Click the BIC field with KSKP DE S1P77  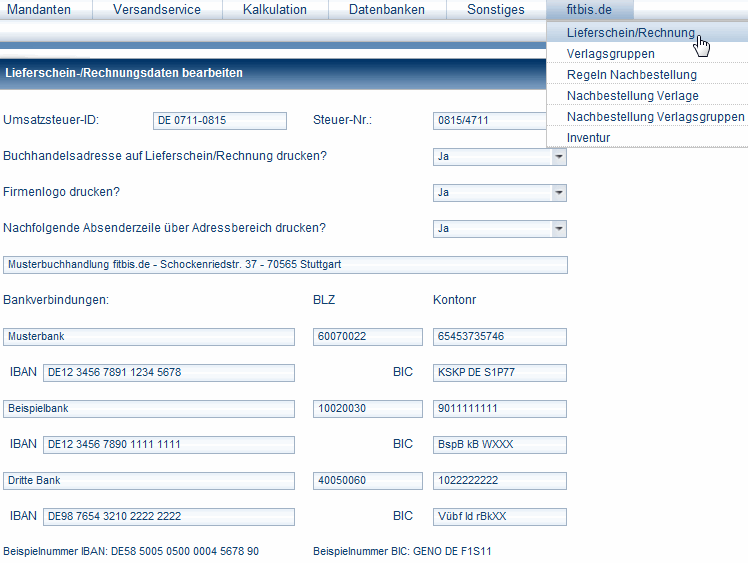point(499,373)
